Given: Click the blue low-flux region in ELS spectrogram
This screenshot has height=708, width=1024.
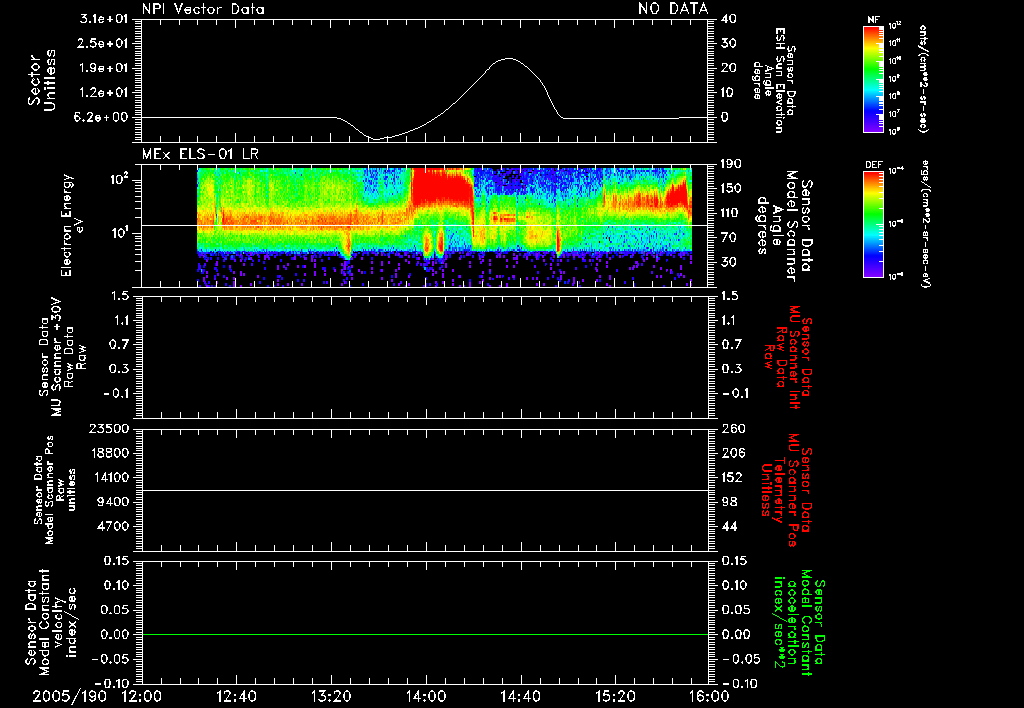Looking at the screenshot, I should [x=513, y=180].
